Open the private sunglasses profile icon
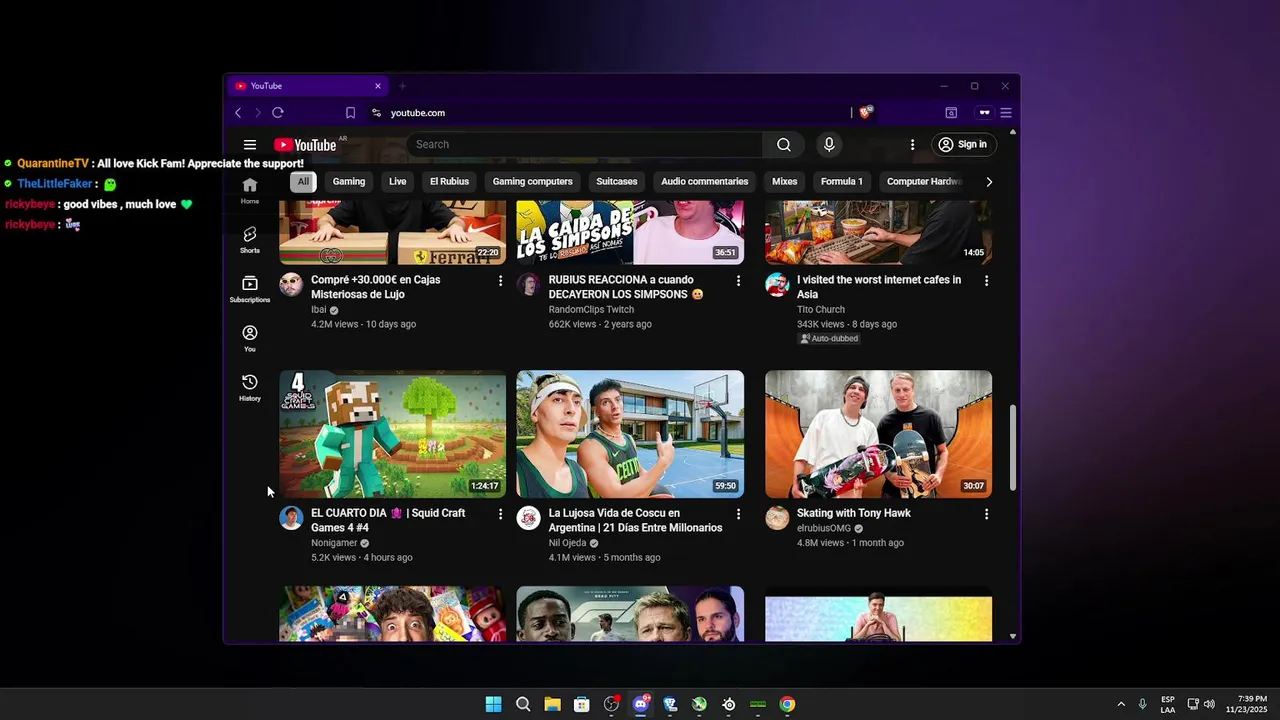The width and height of the screenshot is (1280, 720). [984, 113]
